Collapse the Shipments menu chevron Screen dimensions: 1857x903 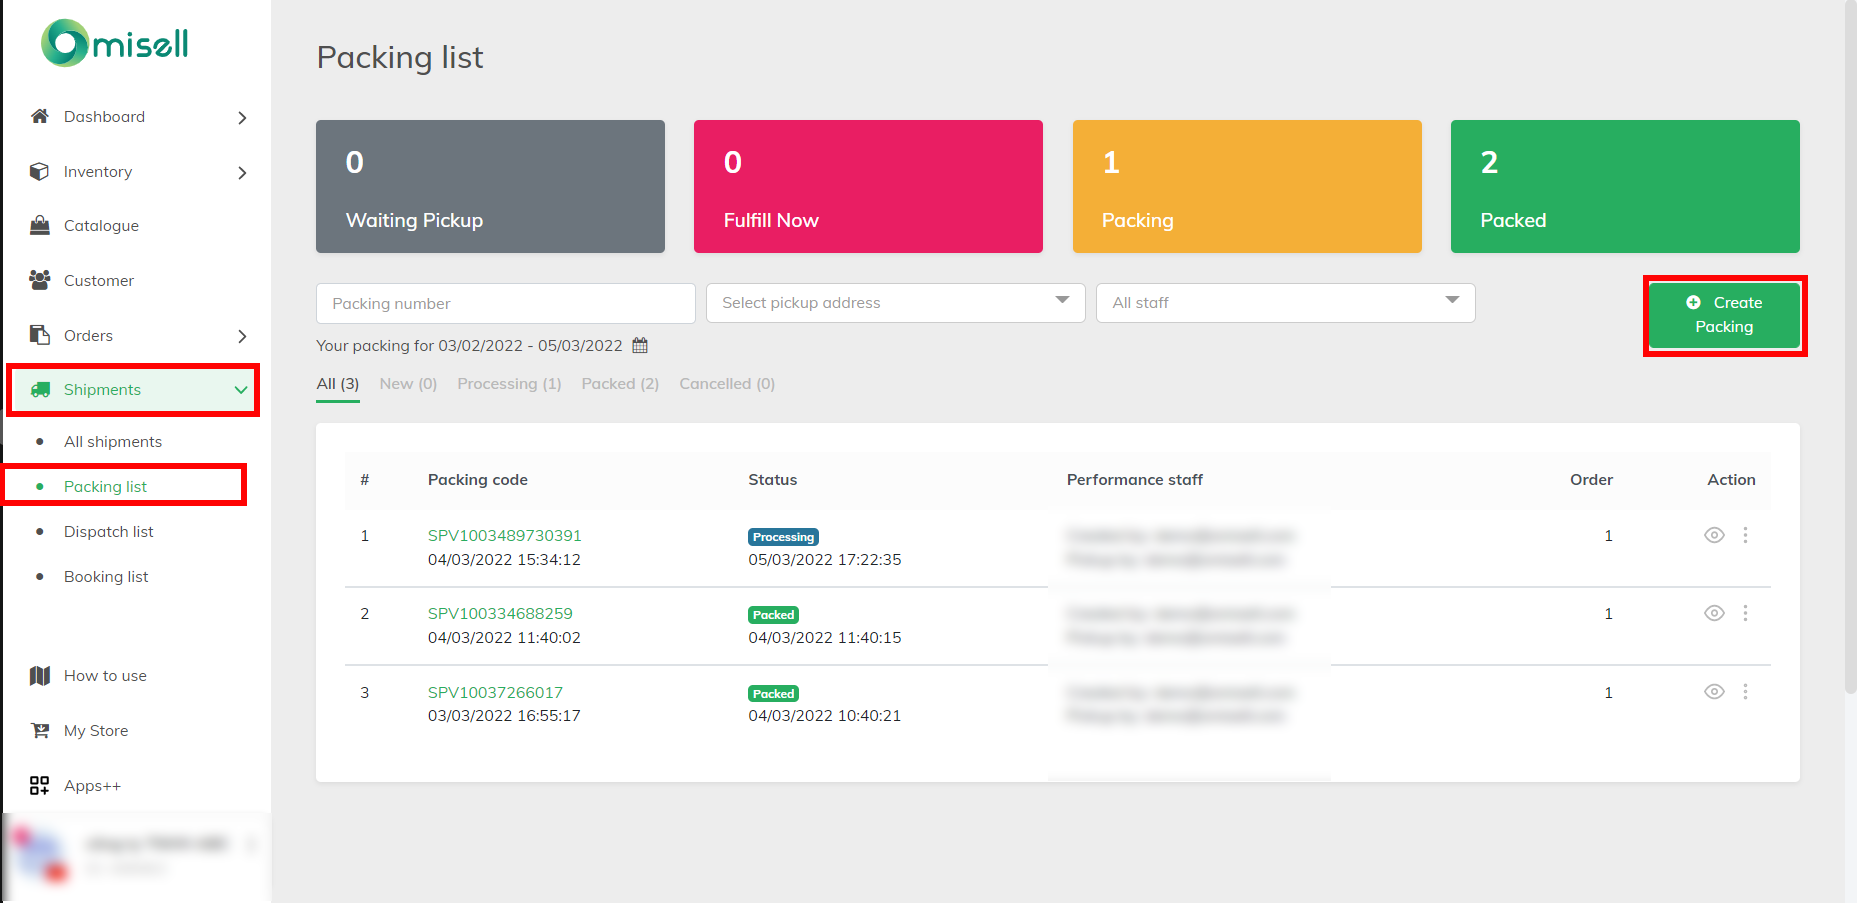[x=241, y=390]
